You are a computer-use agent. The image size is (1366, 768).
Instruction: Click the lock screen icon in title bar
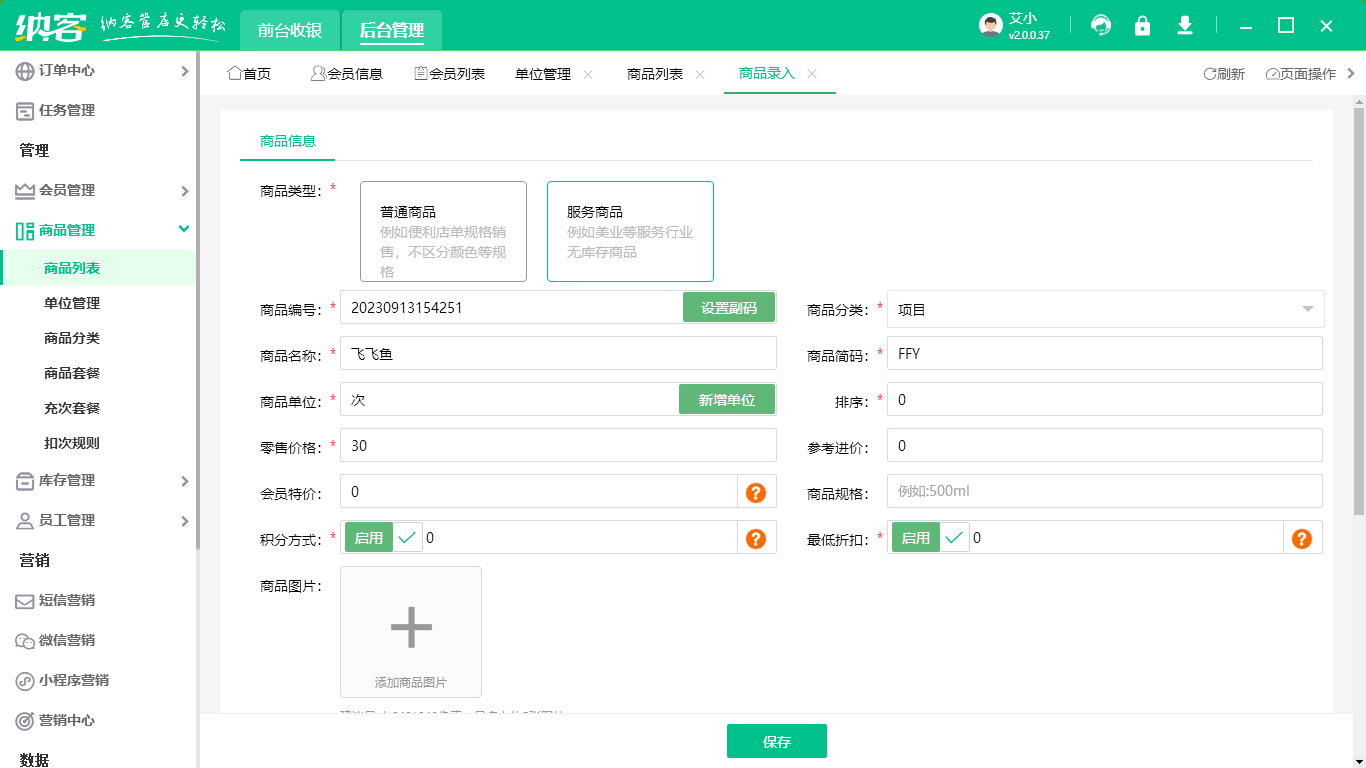point(1142,25)
